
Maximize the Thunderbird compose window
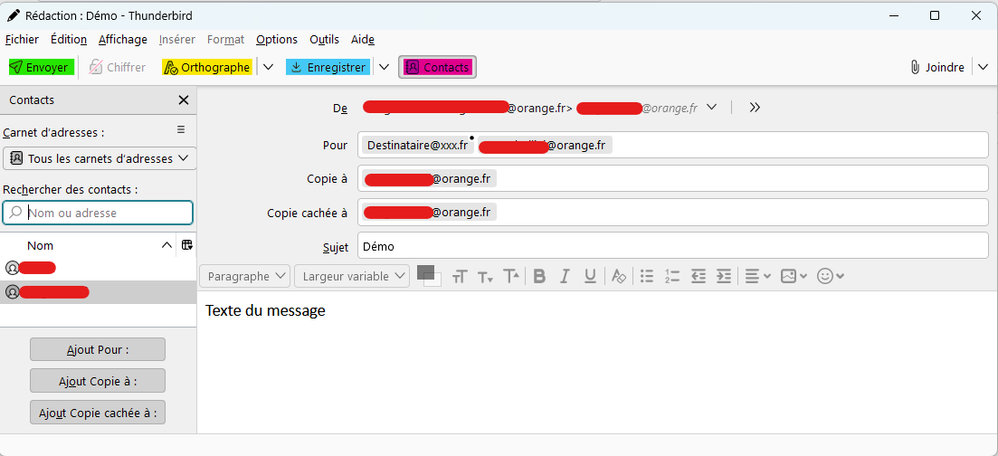934,16
